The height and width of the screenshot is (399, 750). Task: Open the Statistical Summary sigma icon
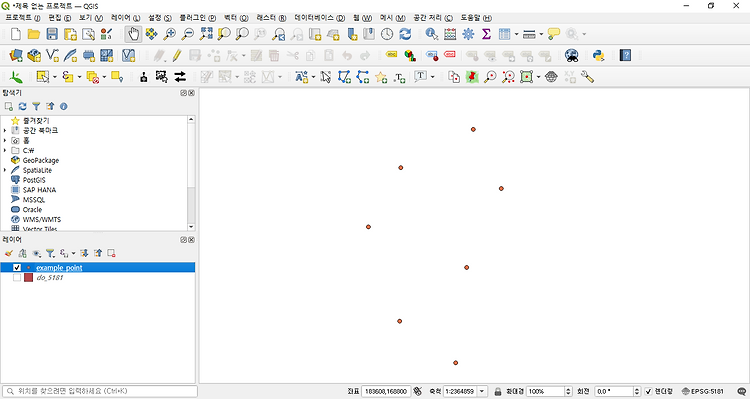click(x=486, y=34)
